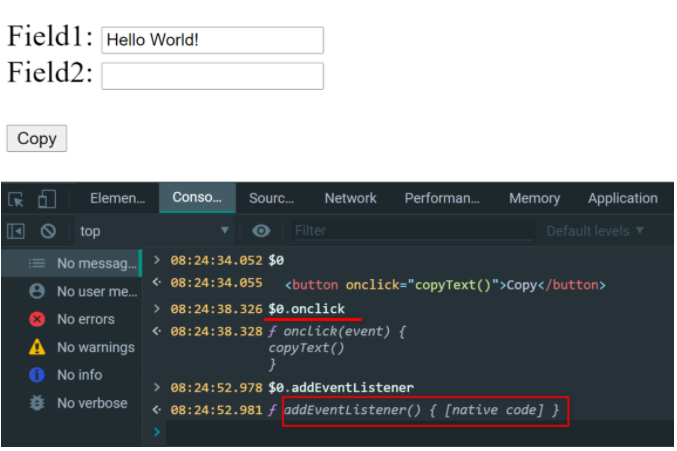This screenshot has width=677, height=451.
Task: Clear the console output
Action: click(47, 231)
